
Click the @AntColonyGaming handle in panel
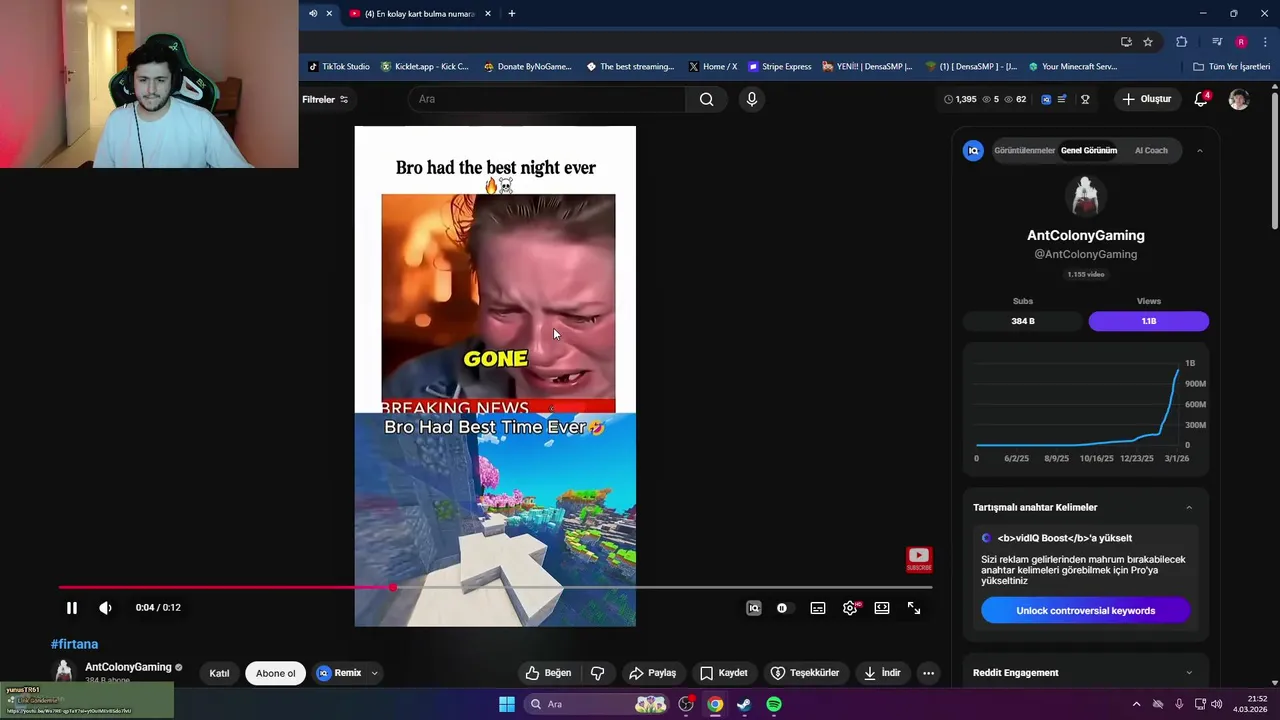pyautogui.click(x=1086, y=254)
